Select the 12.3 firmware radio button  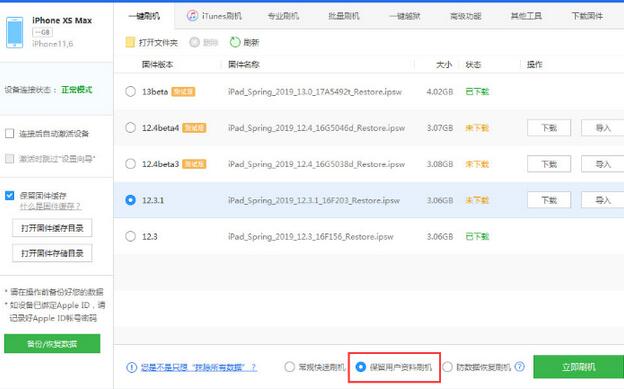coord(130,237)
